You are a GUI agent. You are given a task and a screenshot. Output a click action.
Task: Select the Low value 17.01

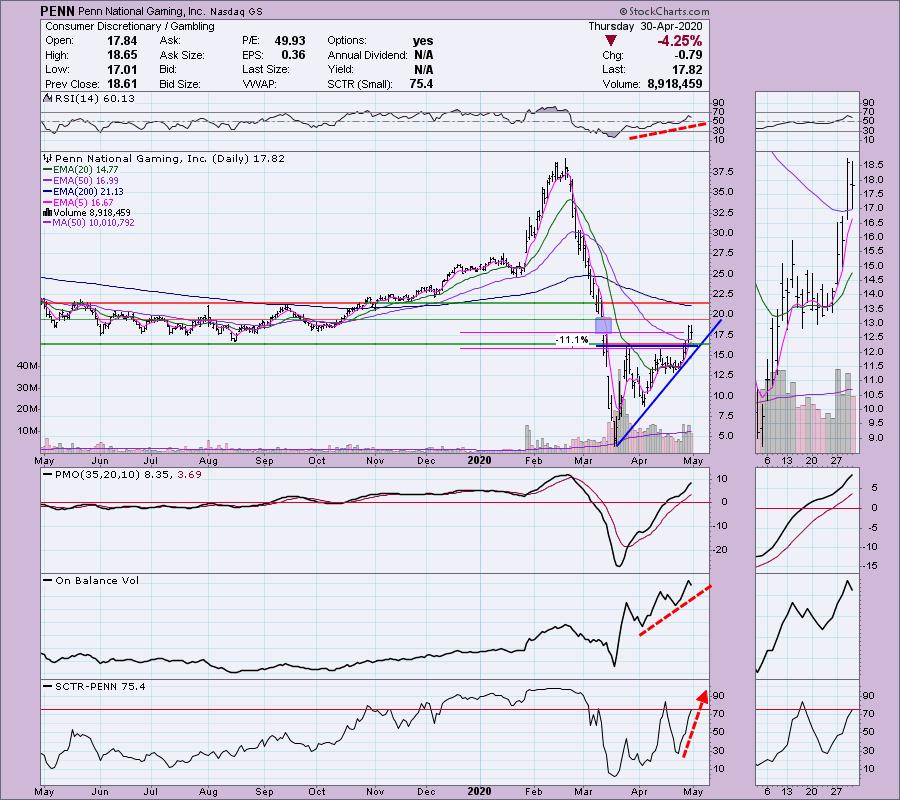pos(122,69)
